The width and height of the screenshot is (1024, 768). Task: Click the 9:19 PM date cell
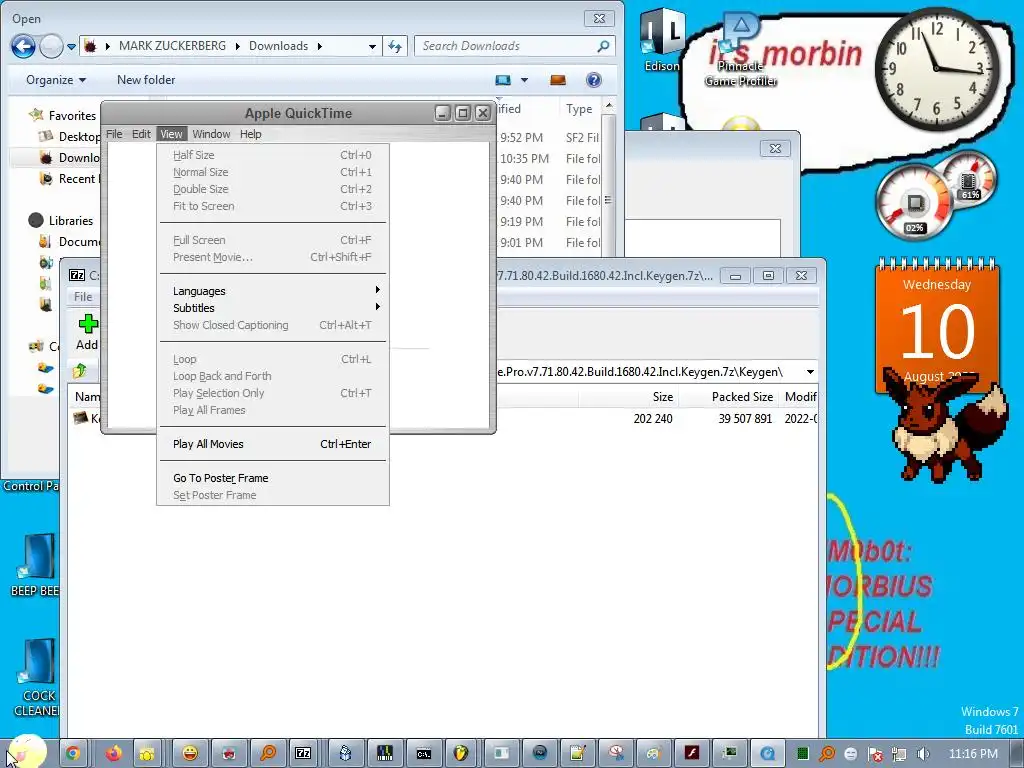[x=522, y=221]
